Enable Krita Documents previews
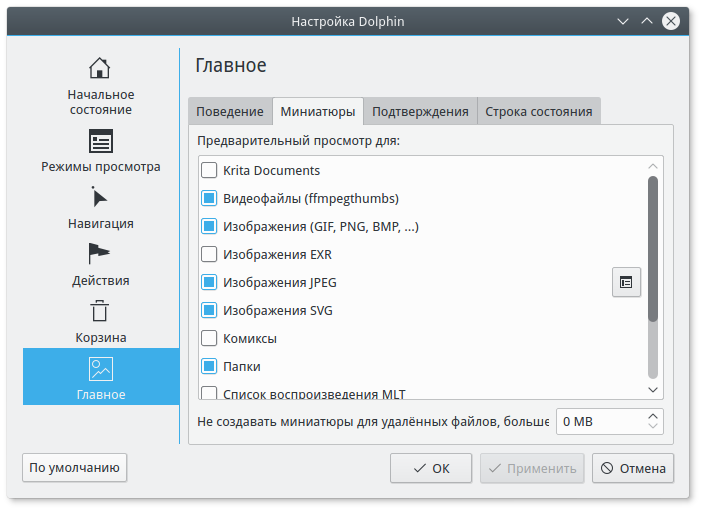This screenshot has width=702, height=511. tap(209, 171)
